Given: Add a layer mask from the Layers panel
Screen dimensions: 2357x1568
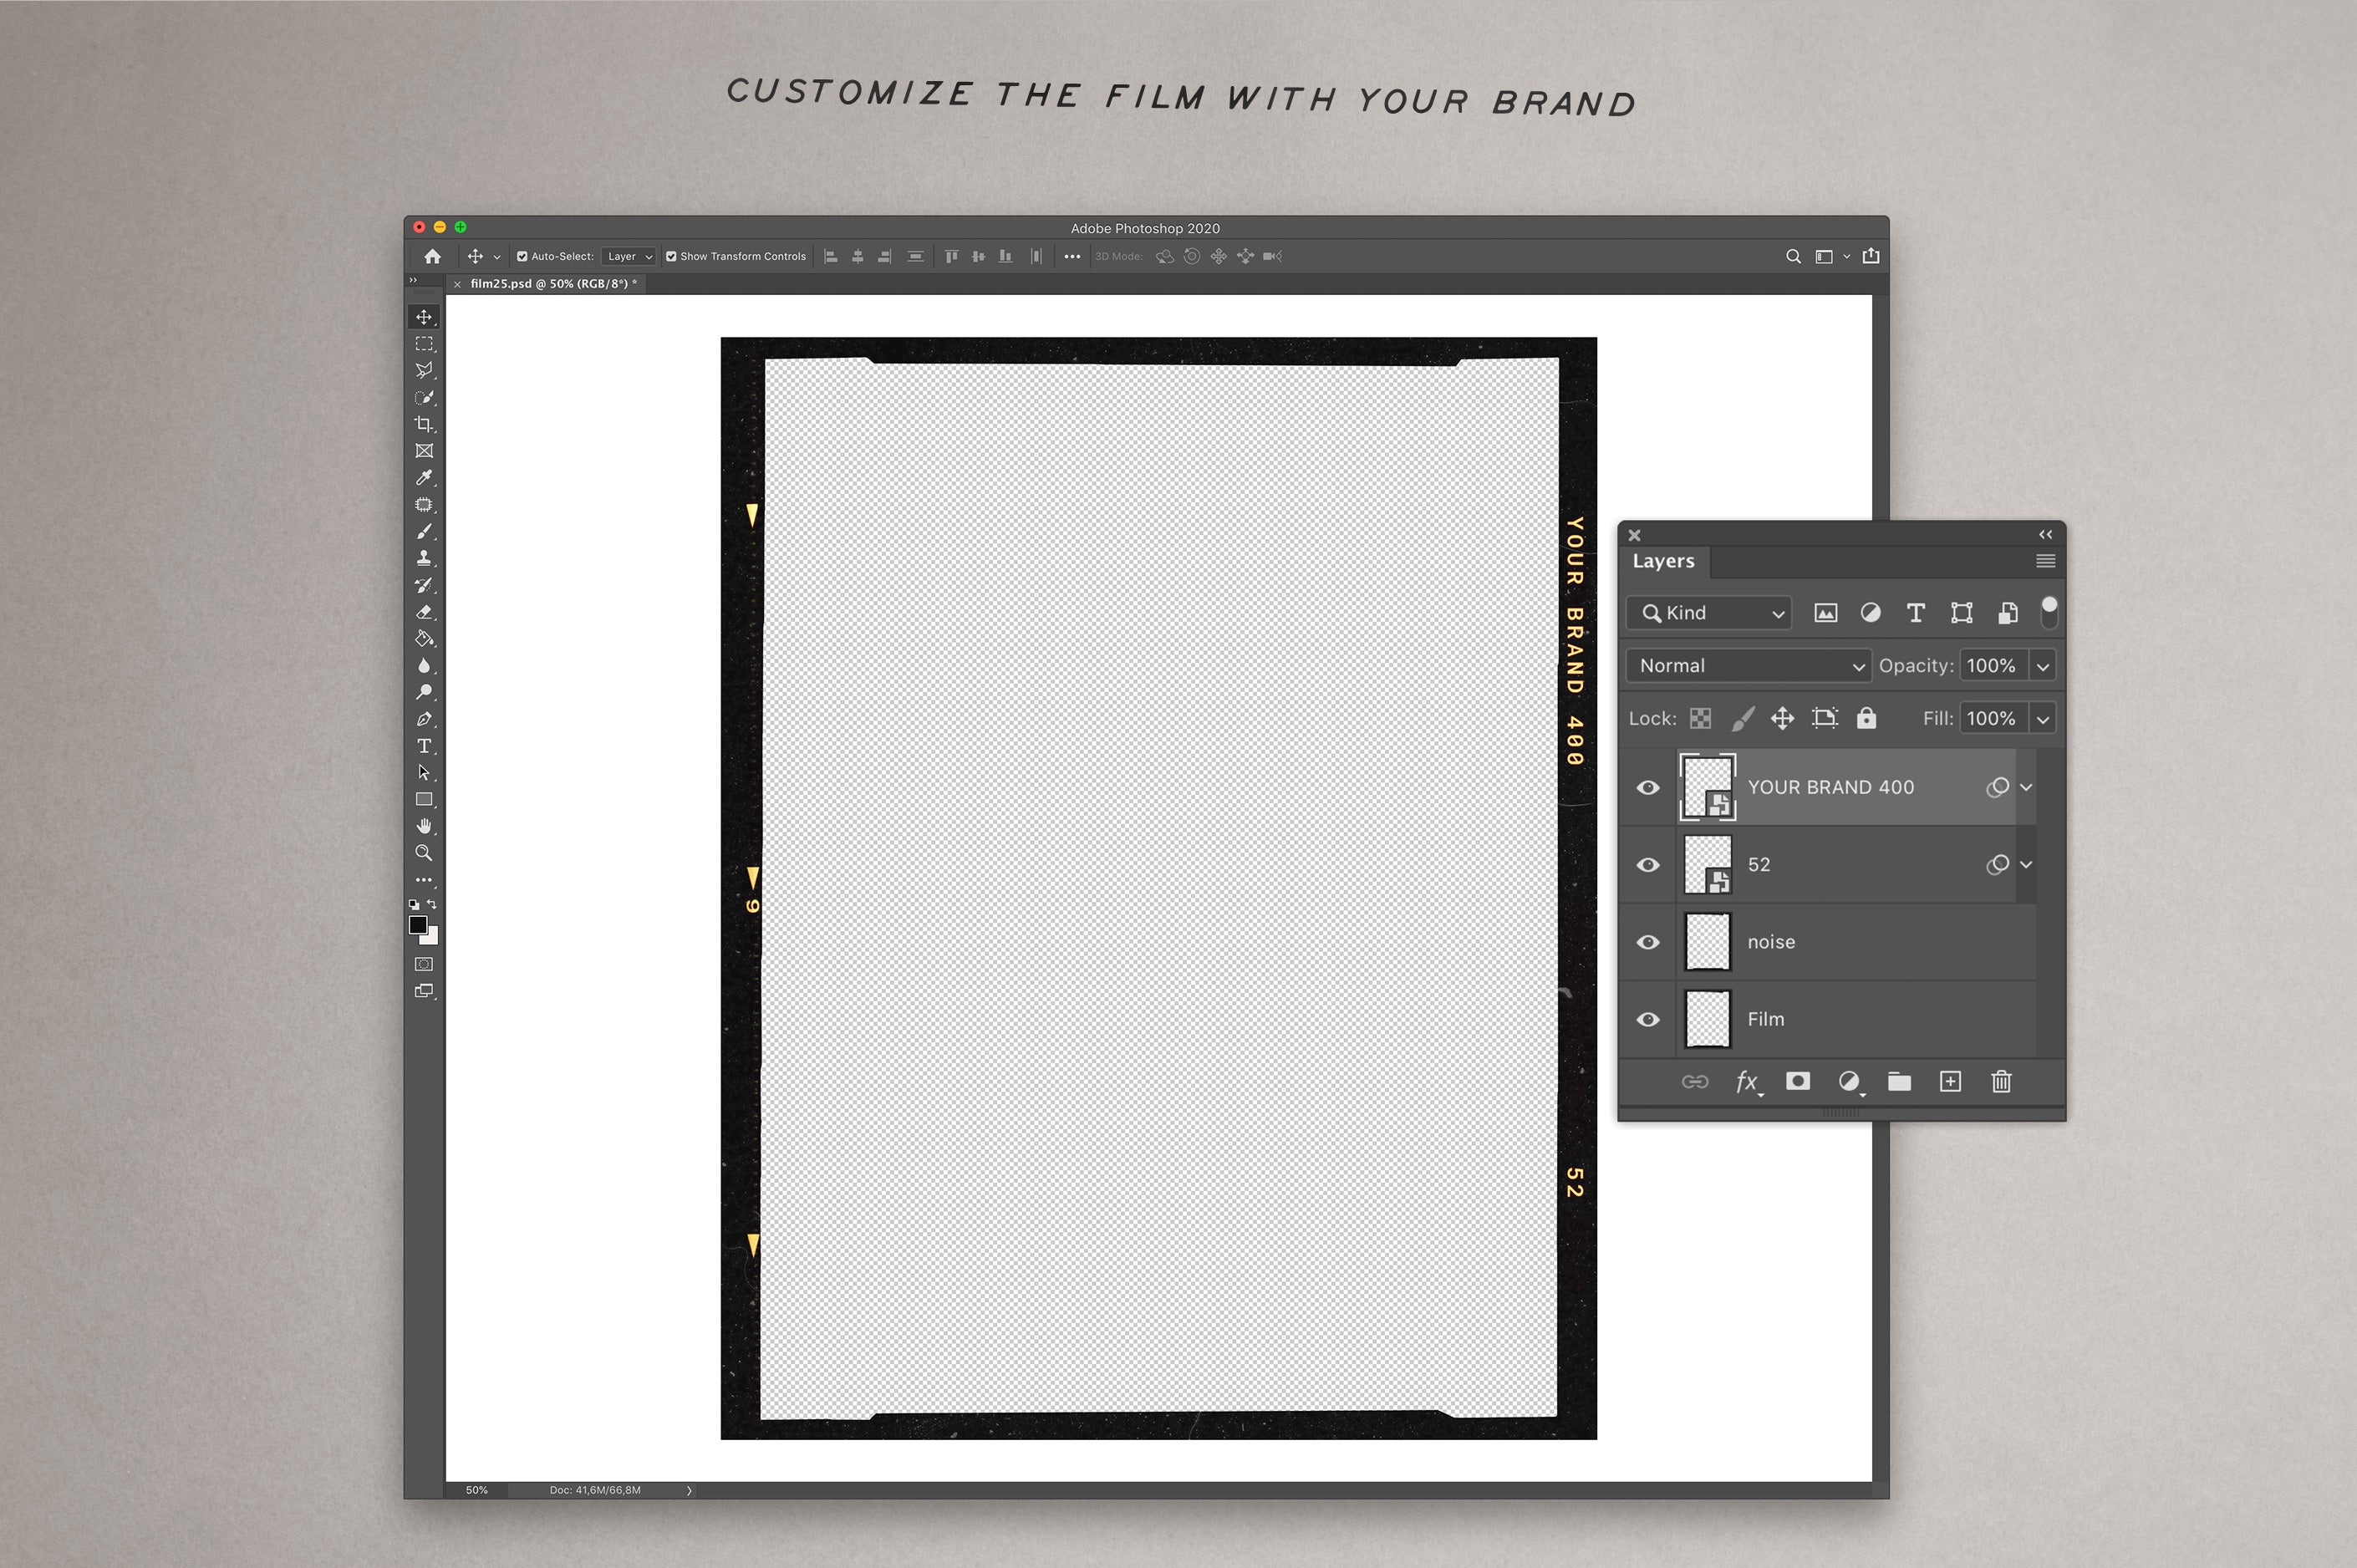Looking at the screenshot, I should tap(1798, 1082).
